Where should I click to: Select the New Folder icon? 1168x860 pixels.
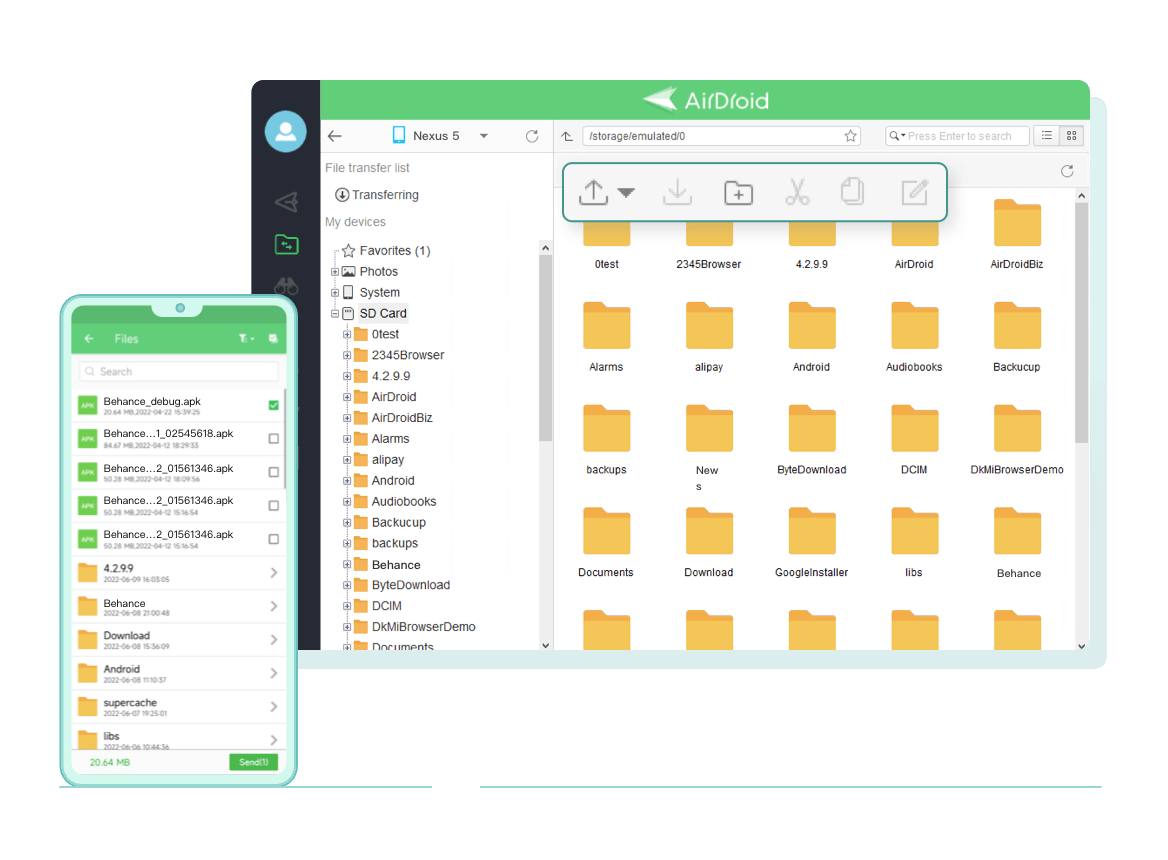[738, 192]
